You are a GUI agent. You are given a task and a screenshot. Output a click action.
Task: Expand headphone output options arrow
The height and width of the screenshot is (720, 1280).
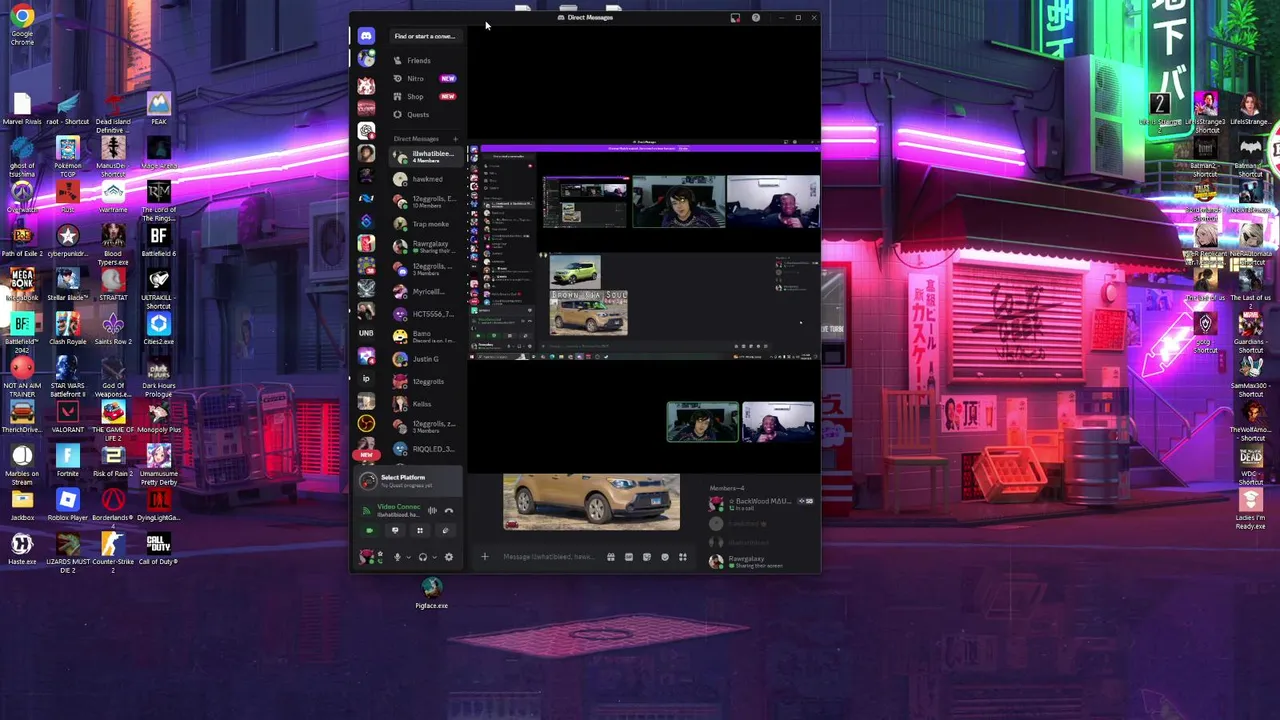pyautogui.click(x=434, y=557)
